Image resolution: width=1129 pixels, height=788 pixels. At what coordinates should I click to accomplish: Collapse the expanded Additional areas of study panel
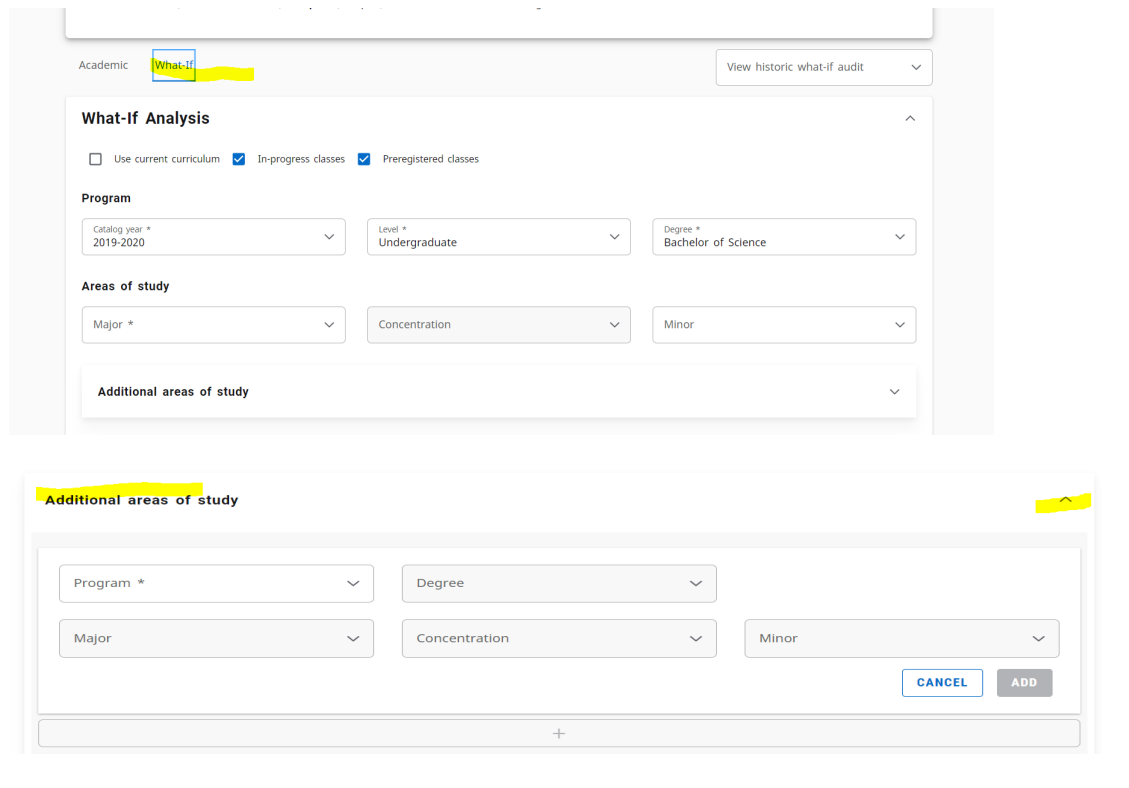point(1066,500)
